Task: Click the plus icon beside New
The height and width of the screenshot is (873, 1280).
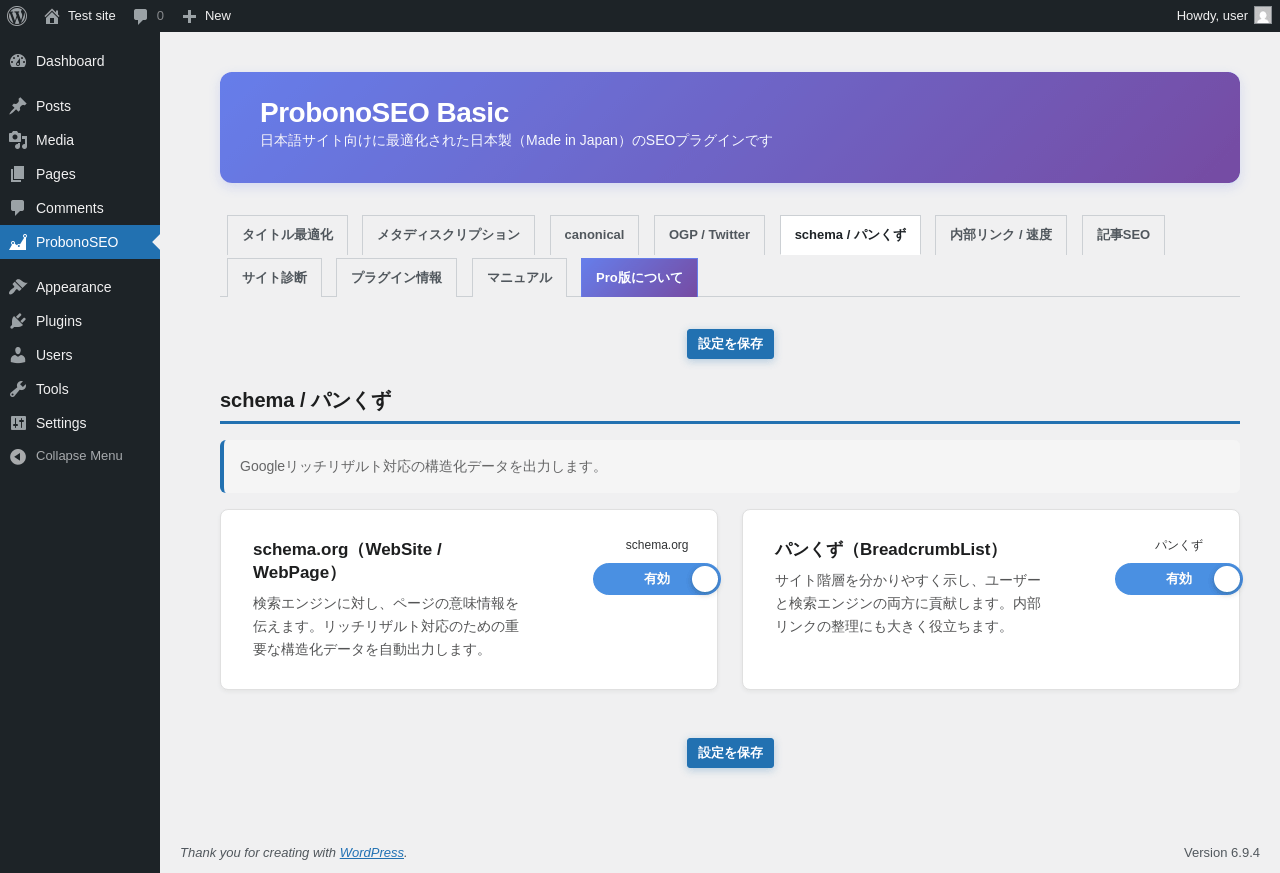Action: [x=189, y=16]
